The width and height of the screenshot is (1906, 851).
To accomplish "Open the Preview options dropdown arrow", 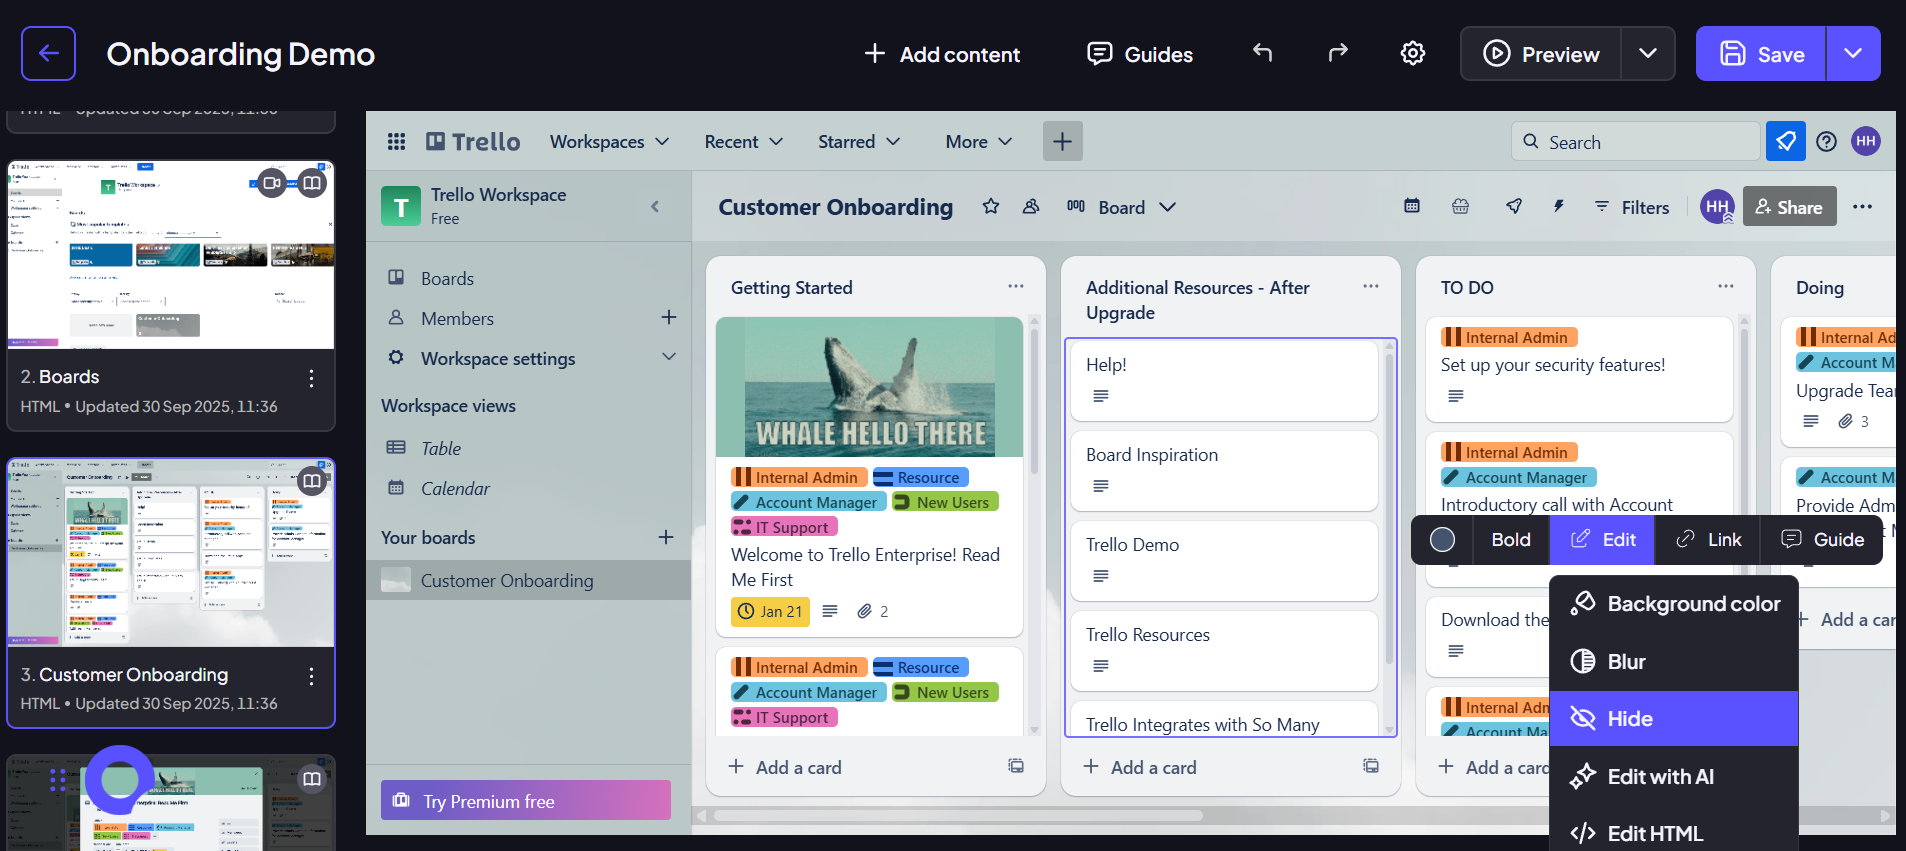I will coord(1648,53).
